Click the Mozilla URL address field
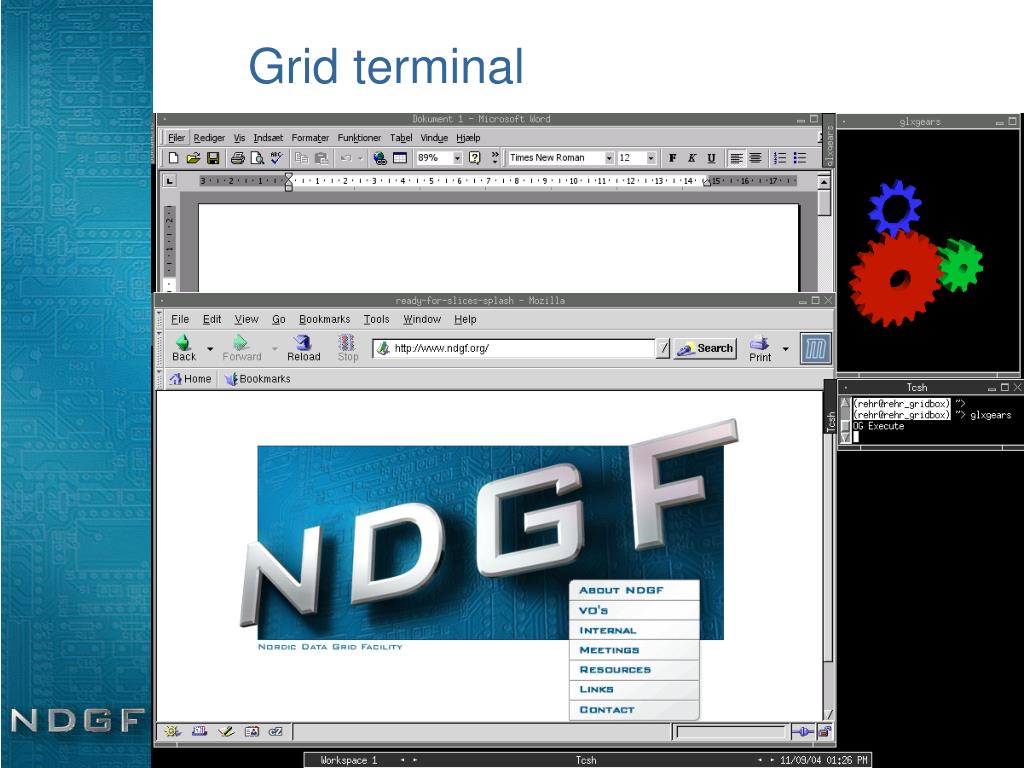The image size is (1024, 768). (514, 348)
